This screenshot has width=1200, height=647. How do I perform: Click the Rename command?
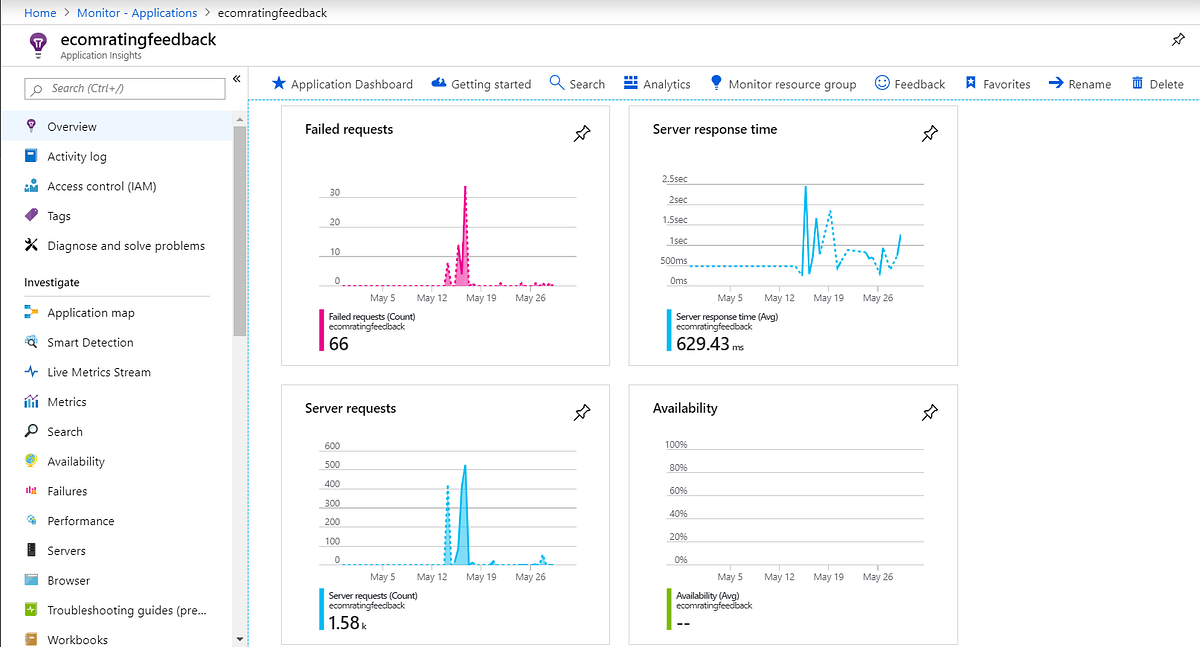(1080, 84)
